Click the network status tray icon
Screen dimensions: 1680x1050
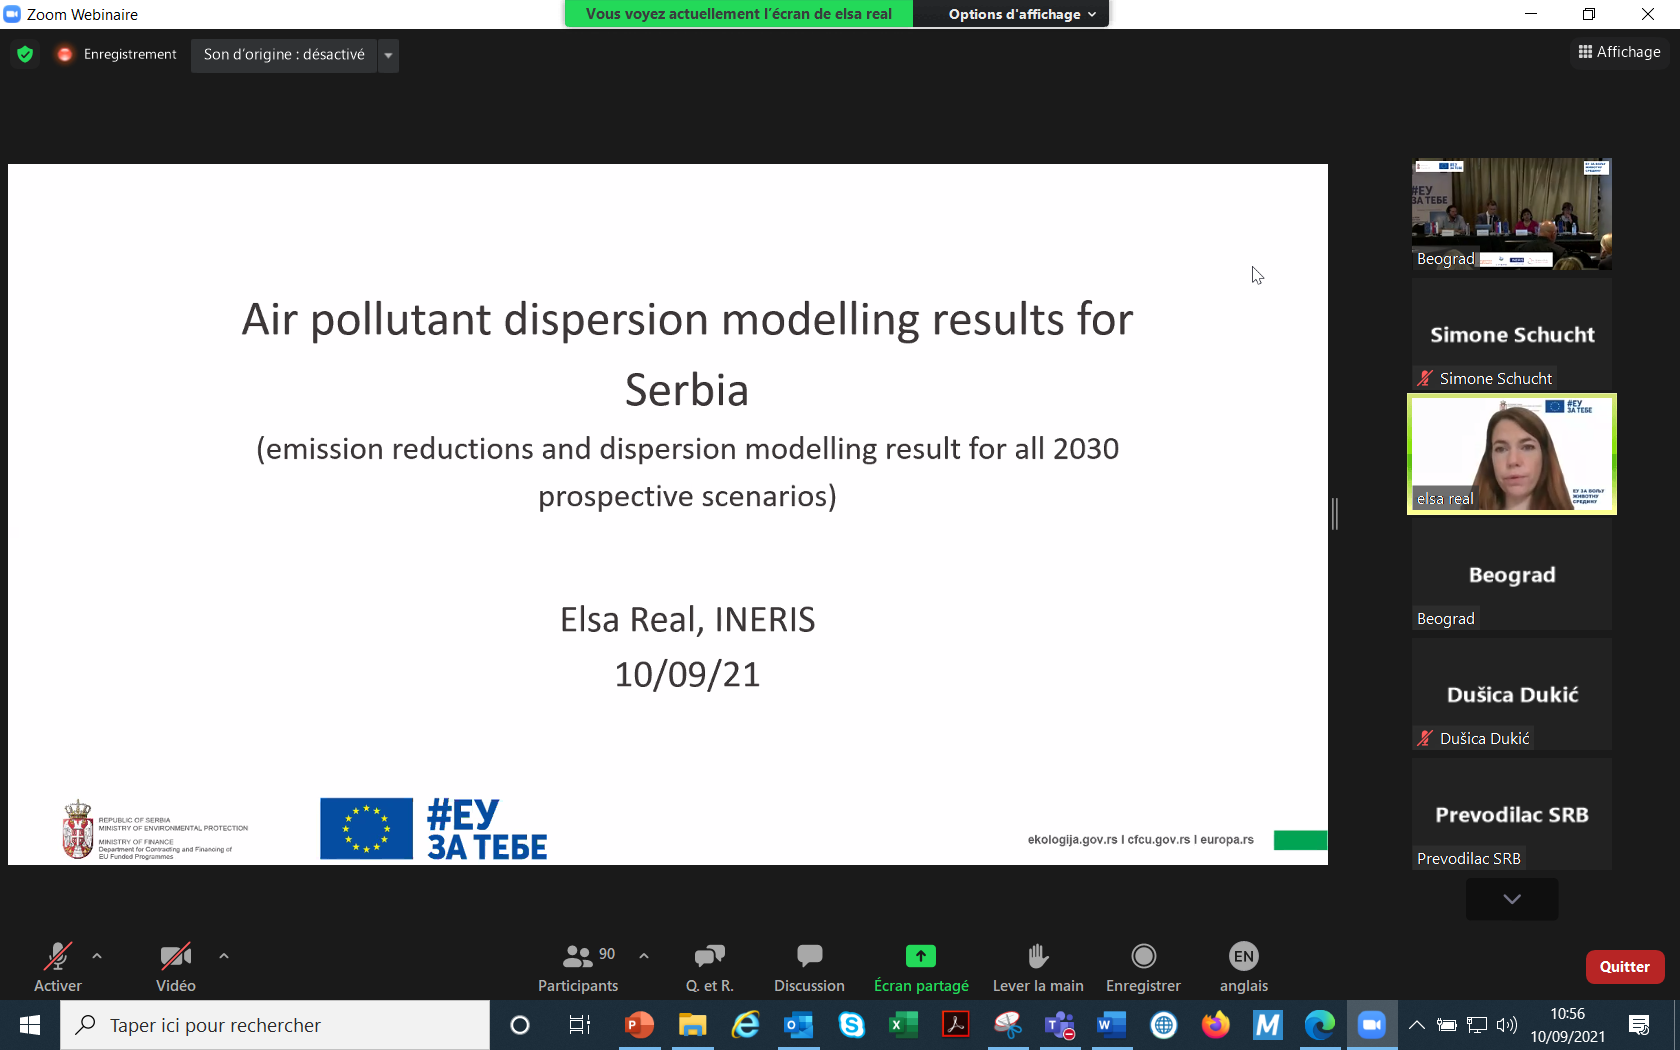[1477, 1025]
